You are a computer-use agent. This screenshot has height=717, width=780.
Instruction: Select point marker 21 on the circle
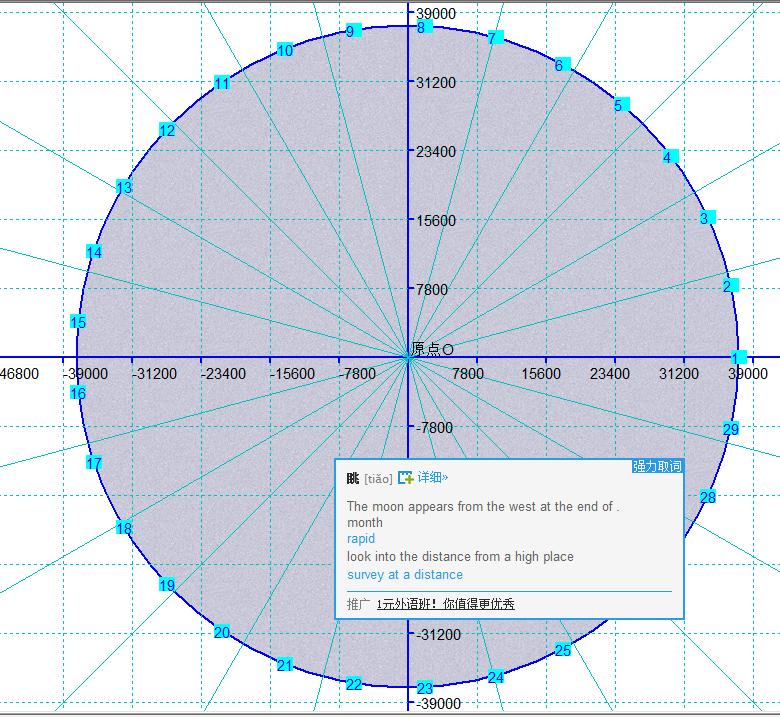(x=285, y=665)
